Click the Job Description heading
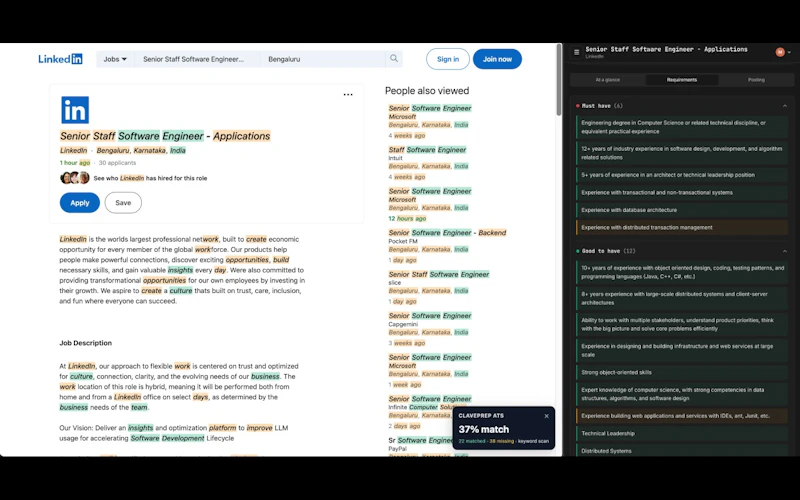 click(86, 343)
